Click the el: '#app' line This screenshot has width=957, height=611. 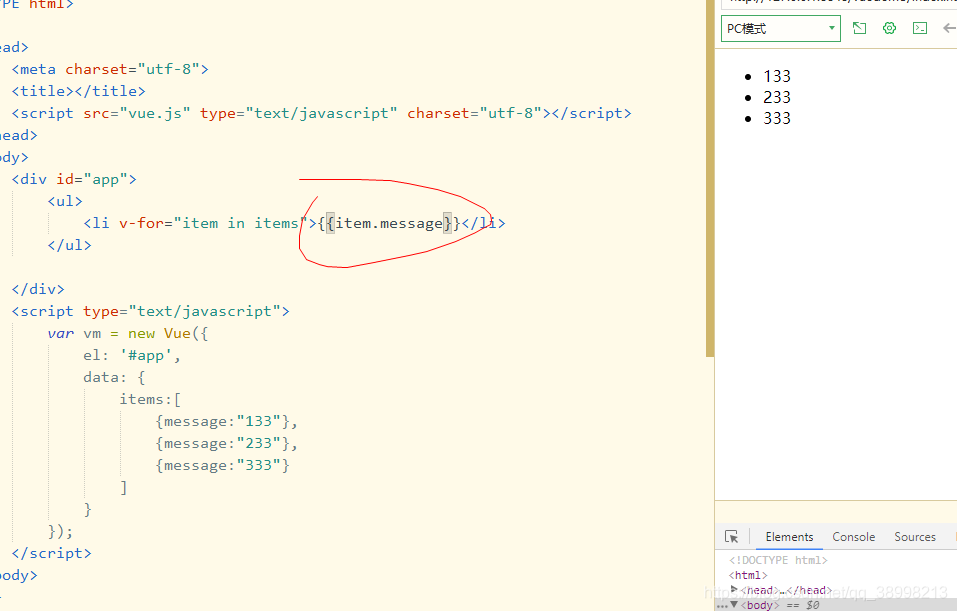pos(132,355)
